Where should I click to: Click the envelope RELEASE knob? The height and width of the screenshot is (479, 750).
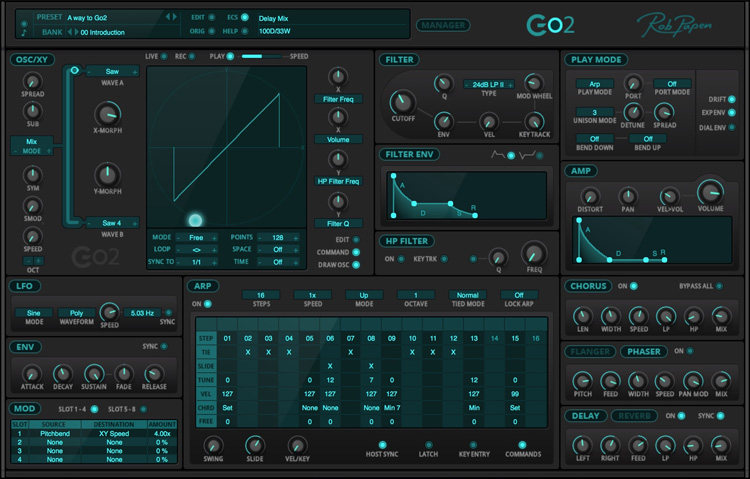154,374
